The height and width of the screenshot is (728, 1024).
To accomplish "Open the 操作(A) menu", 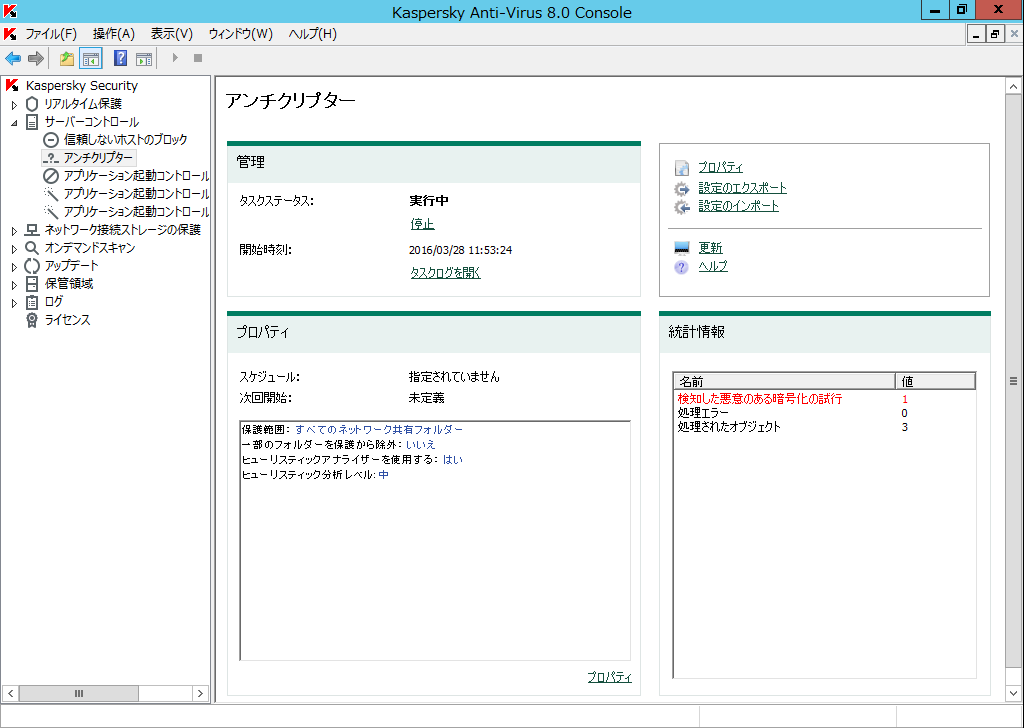I will (x=114, y=34).
